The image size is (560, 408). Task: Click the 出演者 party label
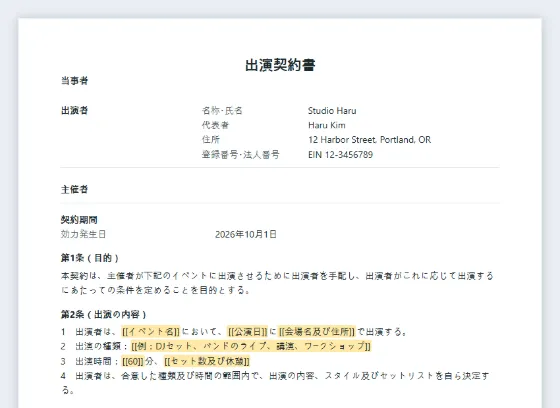point(74,110)
